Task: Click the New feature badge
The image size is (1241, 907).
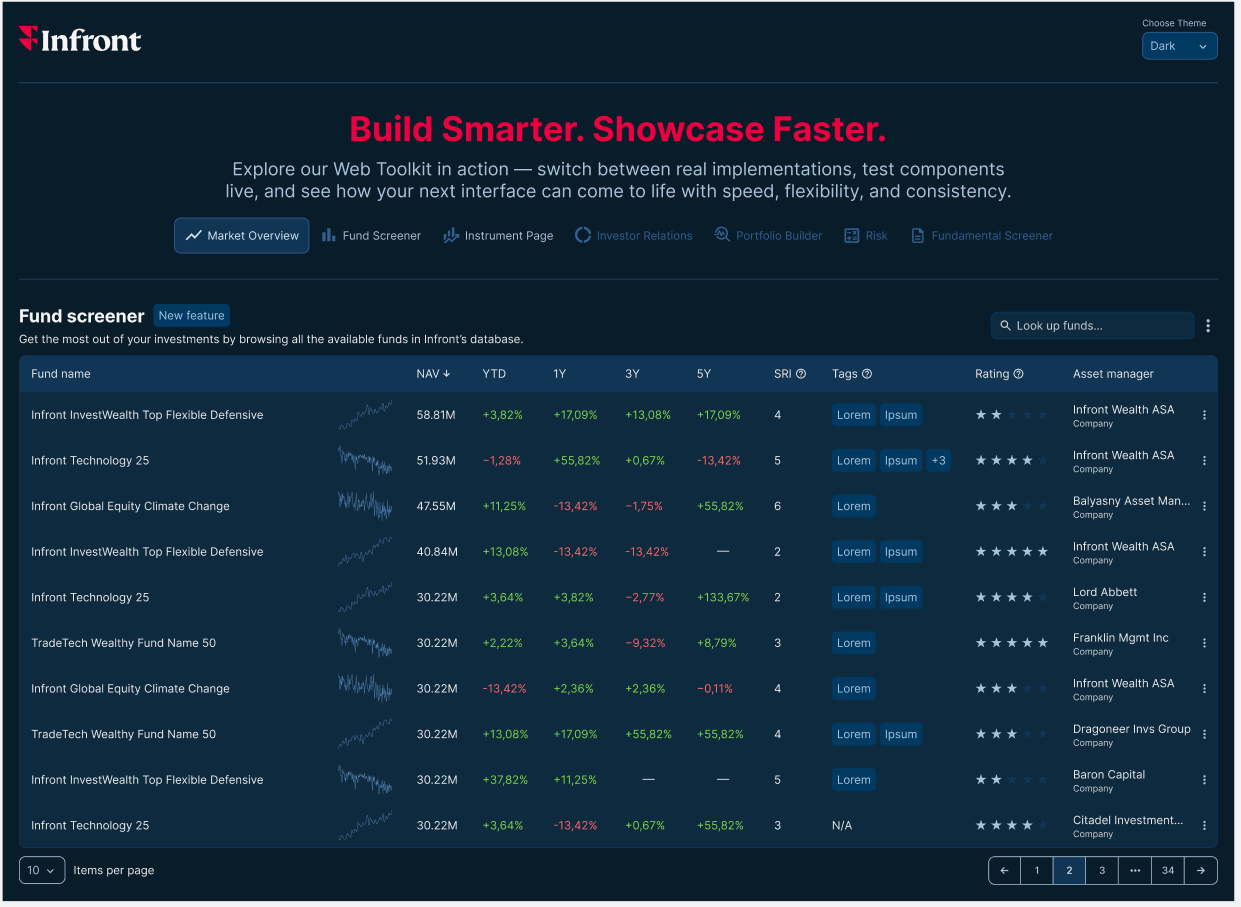Action: [191, 316]
